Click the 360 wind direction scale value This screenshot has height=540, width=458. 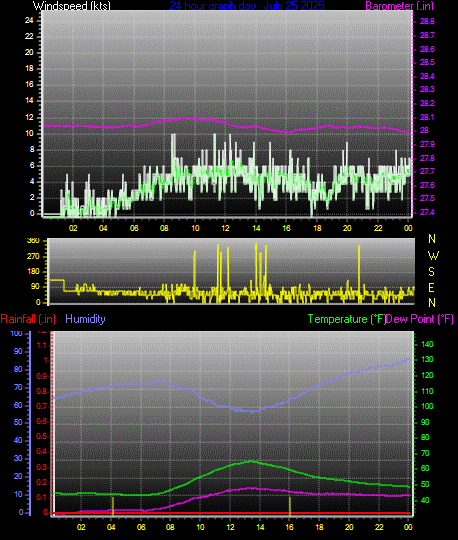(x=33, y=241)
